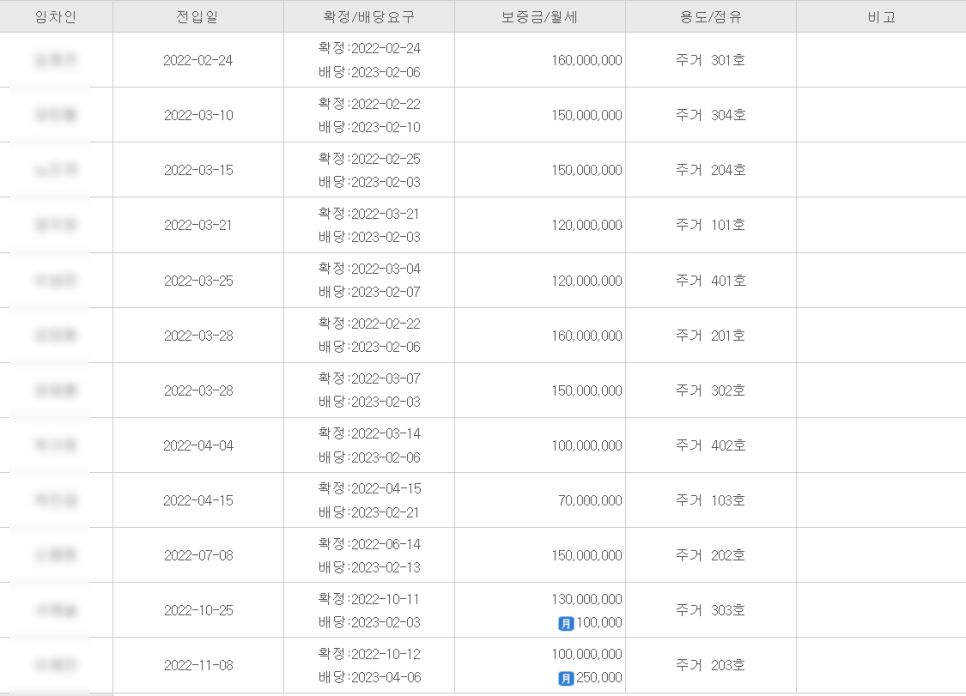Click the 주거 202호 cell
This screenshot has width=966, height=696.
pyautogui.click(x=710, y=556)
